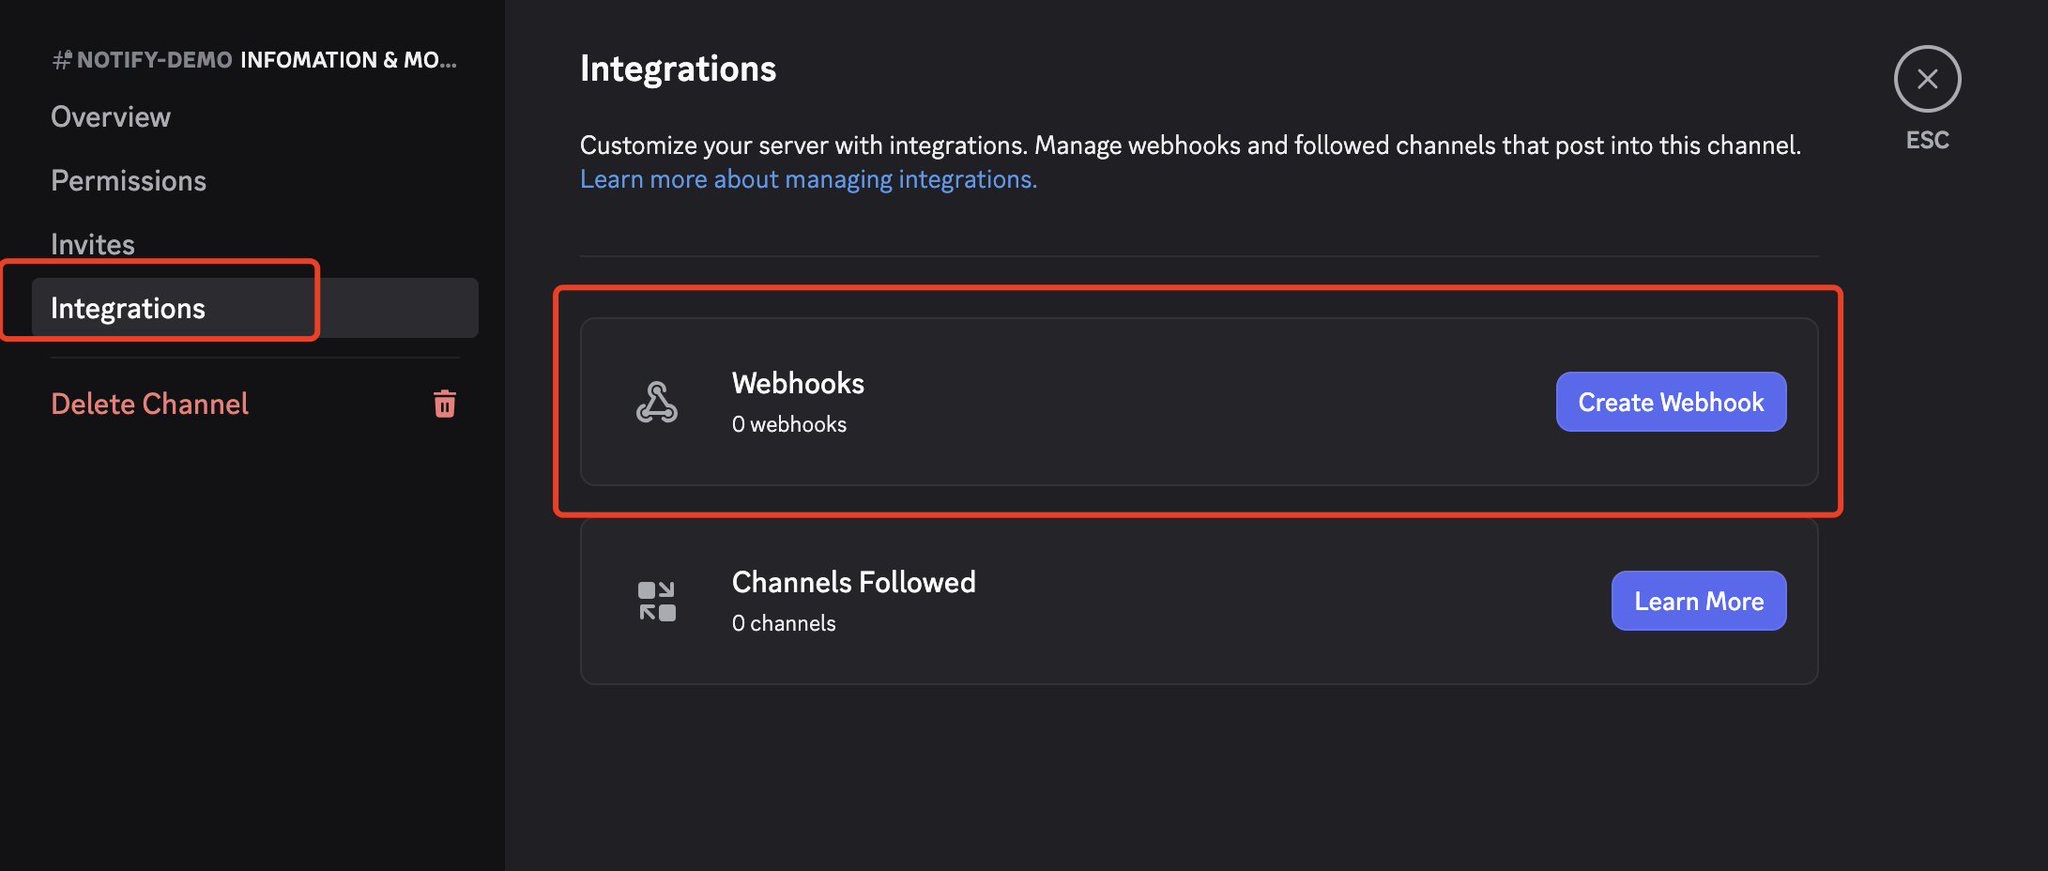Select the Integrations sidebar tab
The height and width of the screenshot is (871, 2048).
128,308
